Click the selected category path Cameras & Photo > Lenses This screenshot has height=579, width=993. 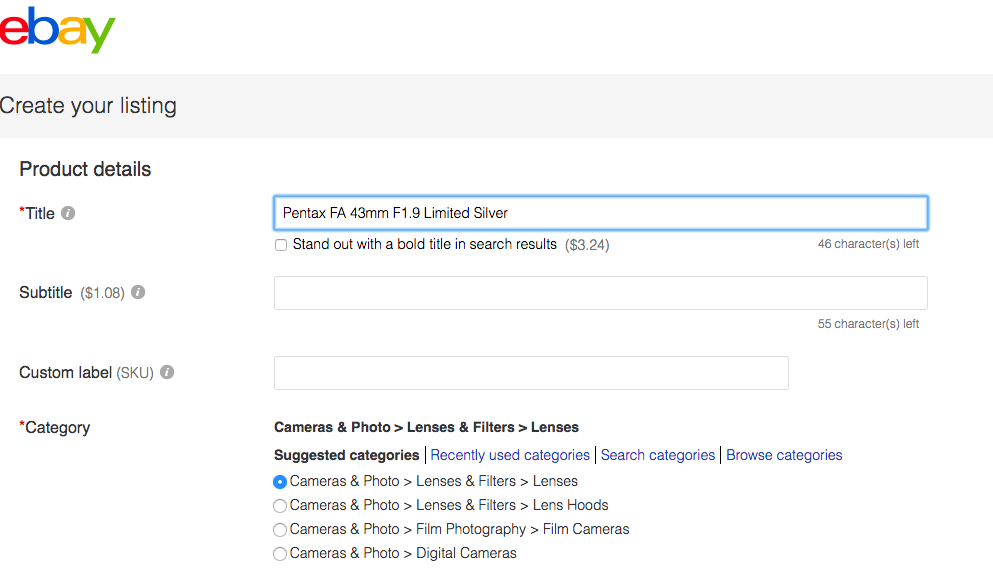(426, 427)
